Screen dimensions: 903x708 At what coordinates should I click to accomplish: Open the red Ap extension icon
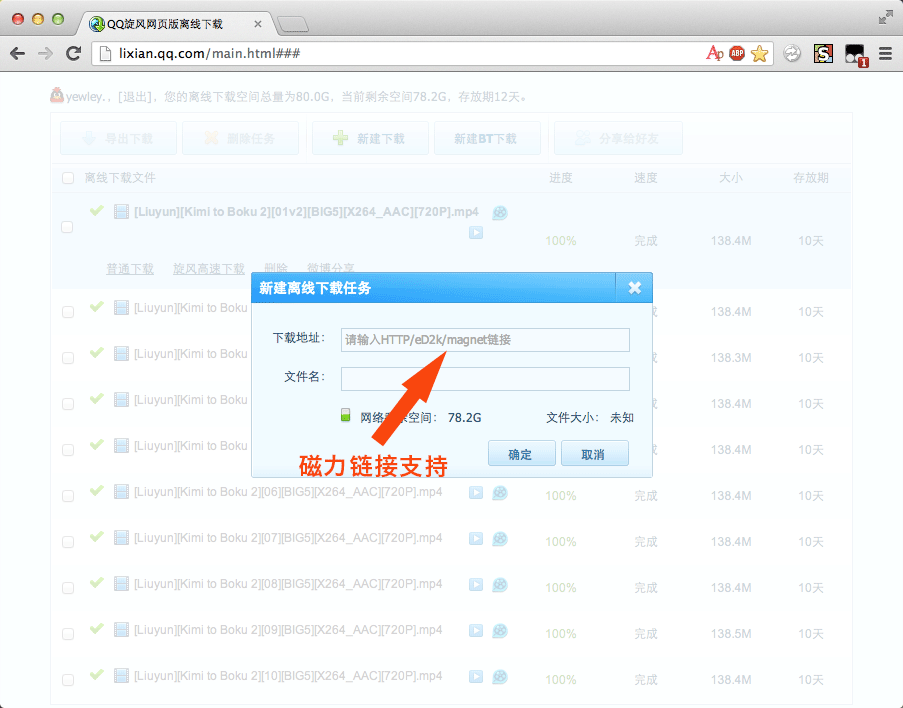point(715,54)
